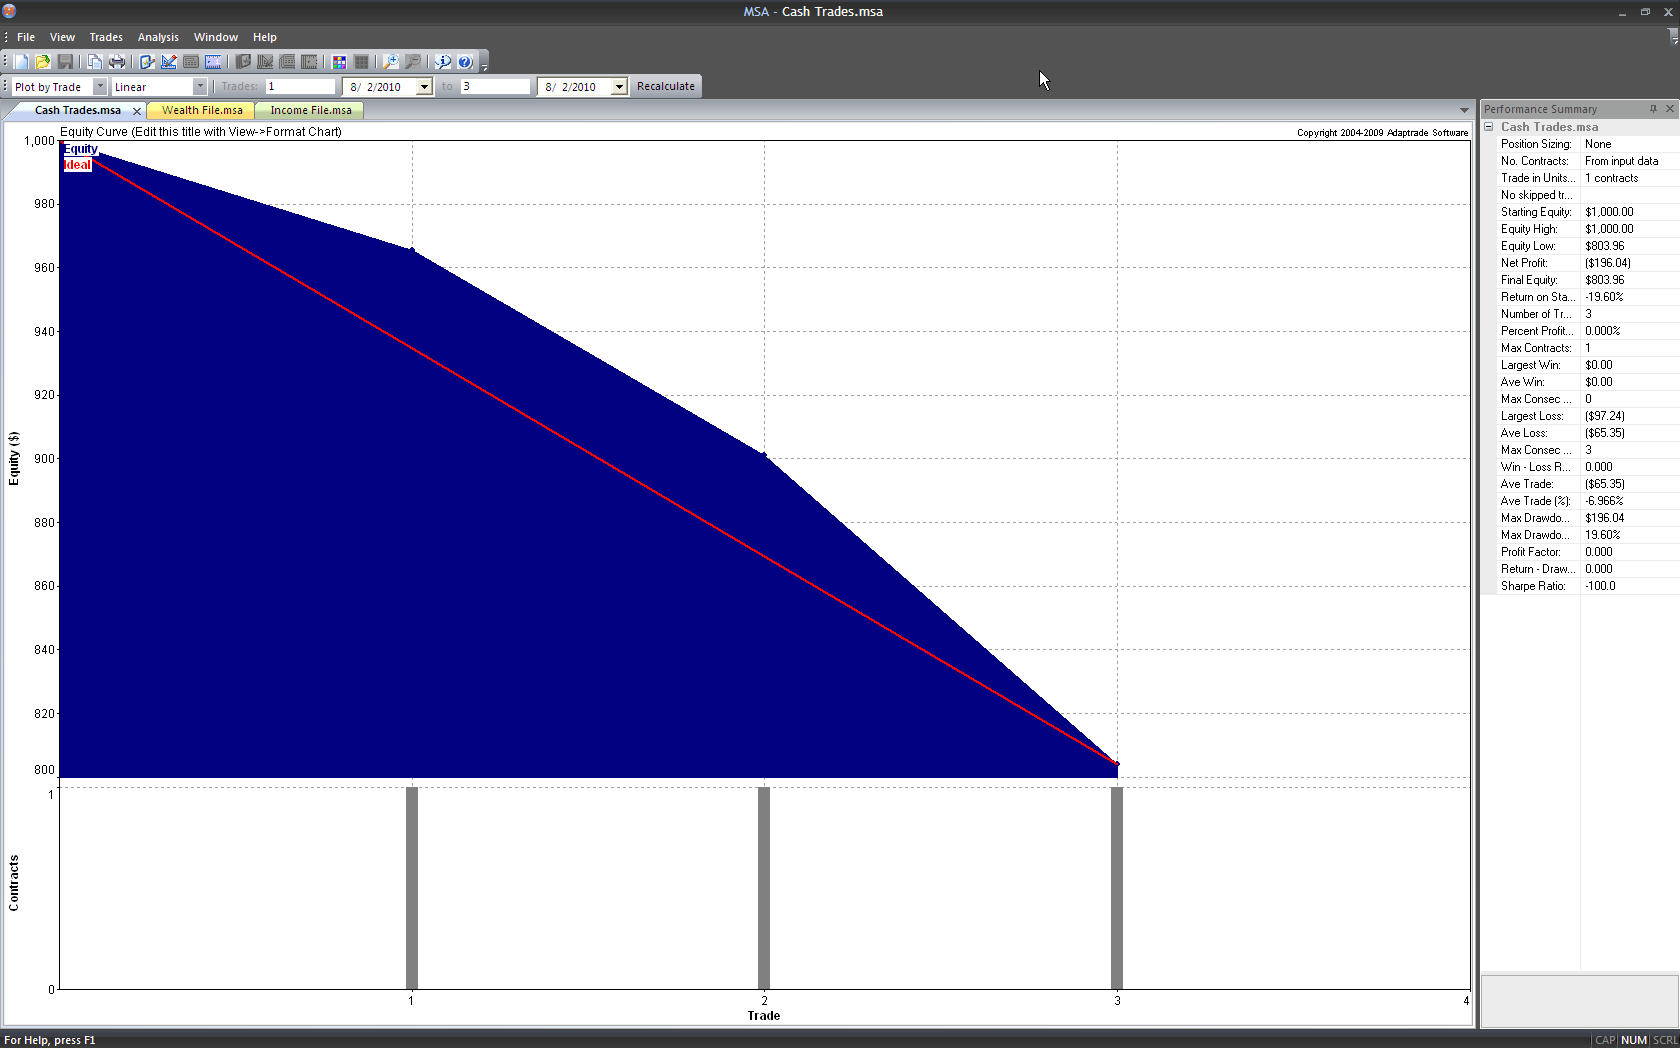Click the Copy toolbar icon
This screenshot has width=1680, height=1048.
pos(94,62)
